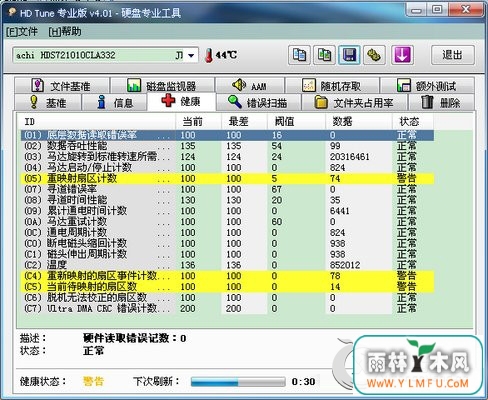Click the copy info to clipboard icon
The image size is (488, 400).
click(299, 55)
